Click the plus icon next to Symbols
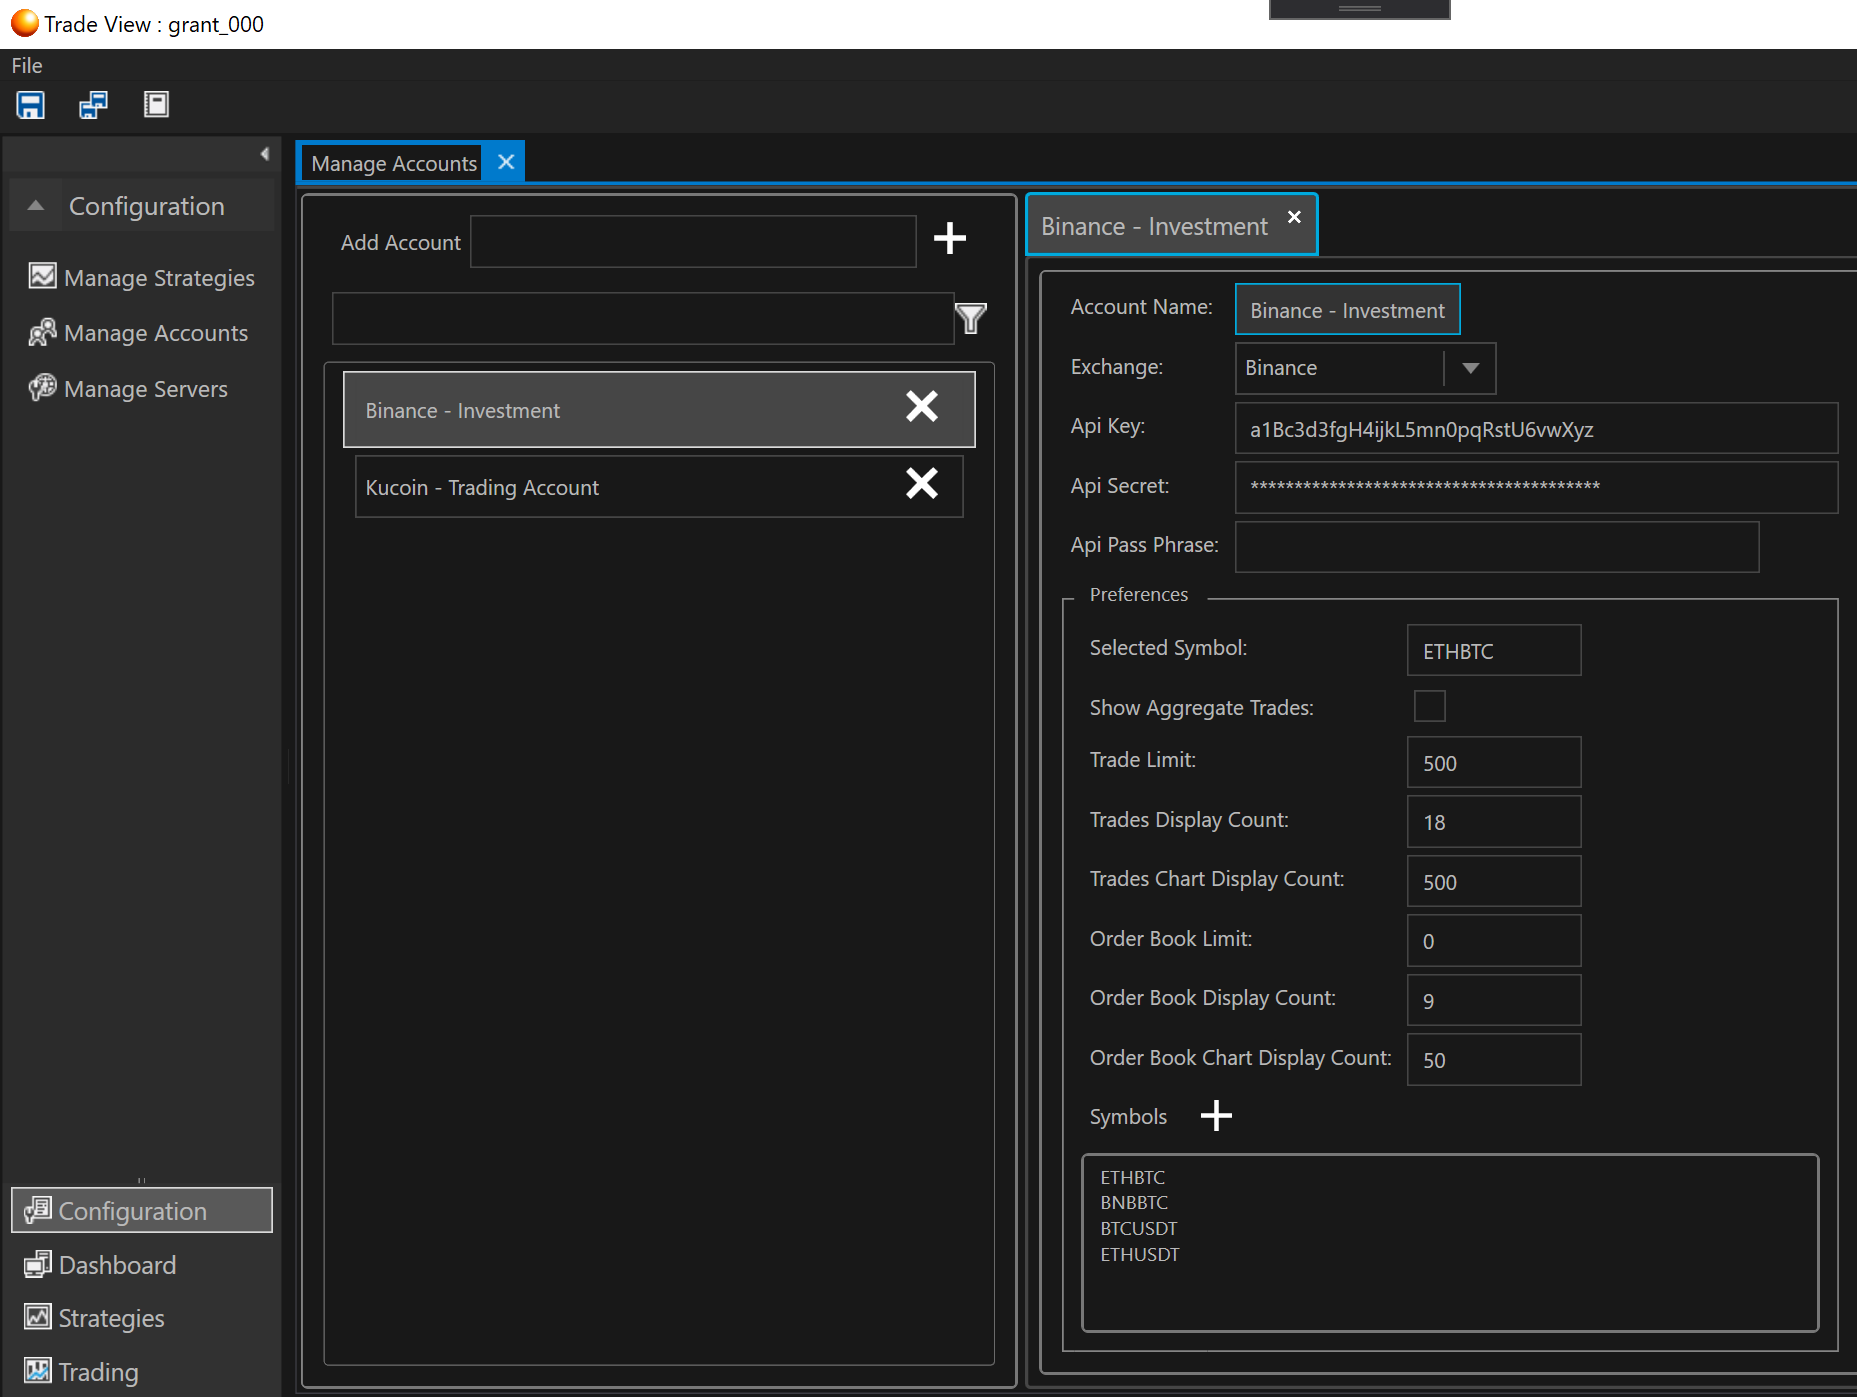The height and width of the screenshot is (1397, 1857). point(1216,1115)
